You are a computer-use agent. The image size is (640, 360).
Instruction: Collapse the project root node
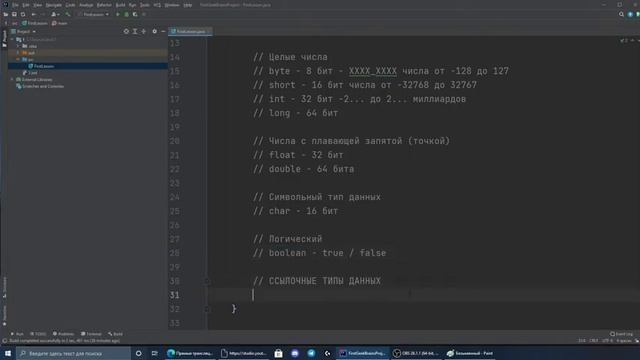pyautogui.click(x=12, y=40)
